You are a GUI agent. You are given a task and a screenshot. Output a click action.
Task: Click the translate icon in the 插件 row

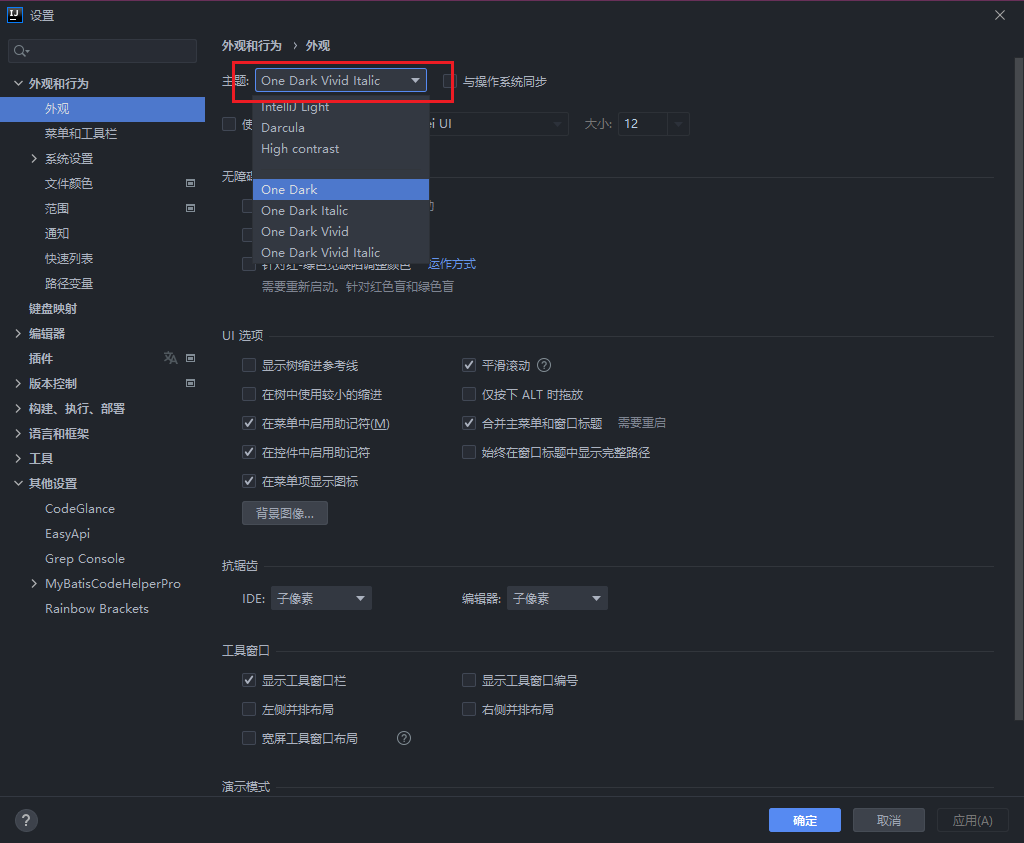(x=170, y=358)
